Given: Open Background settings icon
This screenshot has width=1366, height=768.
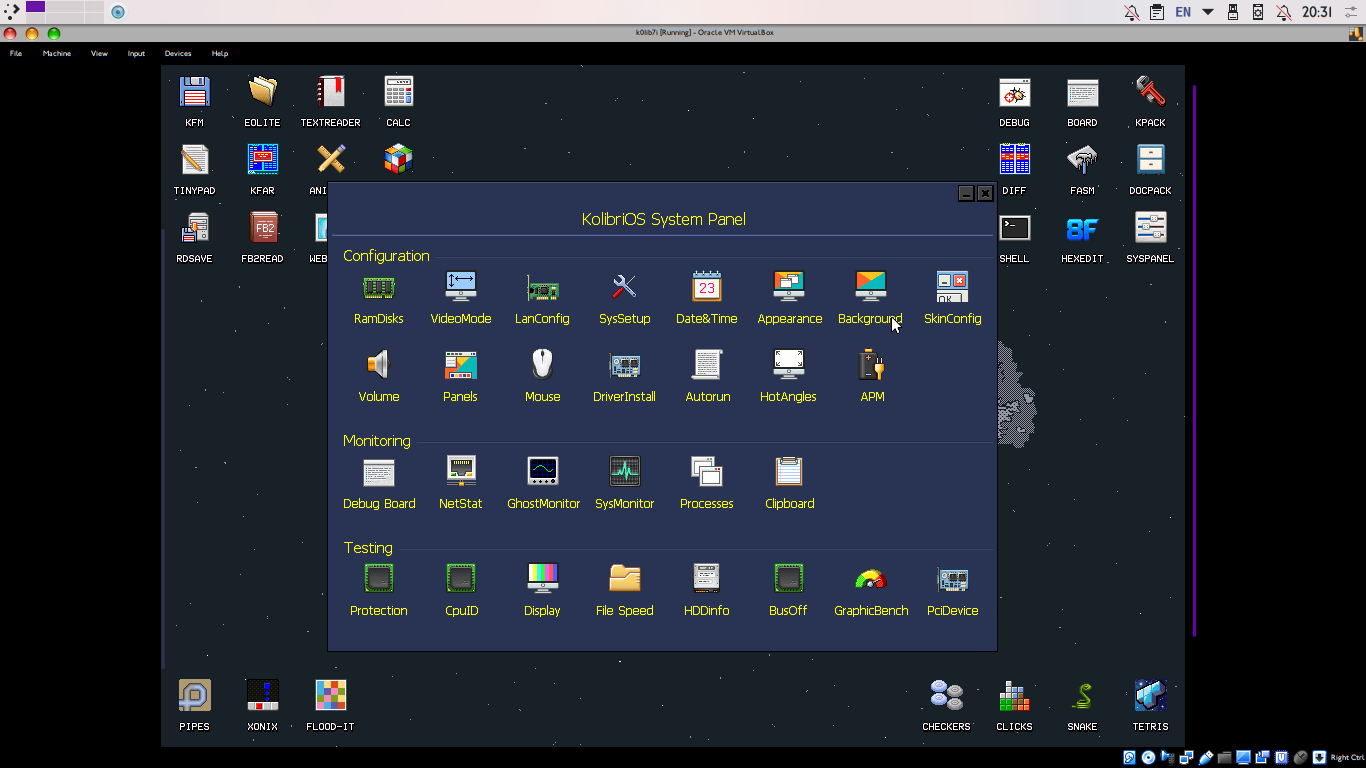Looking at the screenshot, I should click(x=871, y=287).
